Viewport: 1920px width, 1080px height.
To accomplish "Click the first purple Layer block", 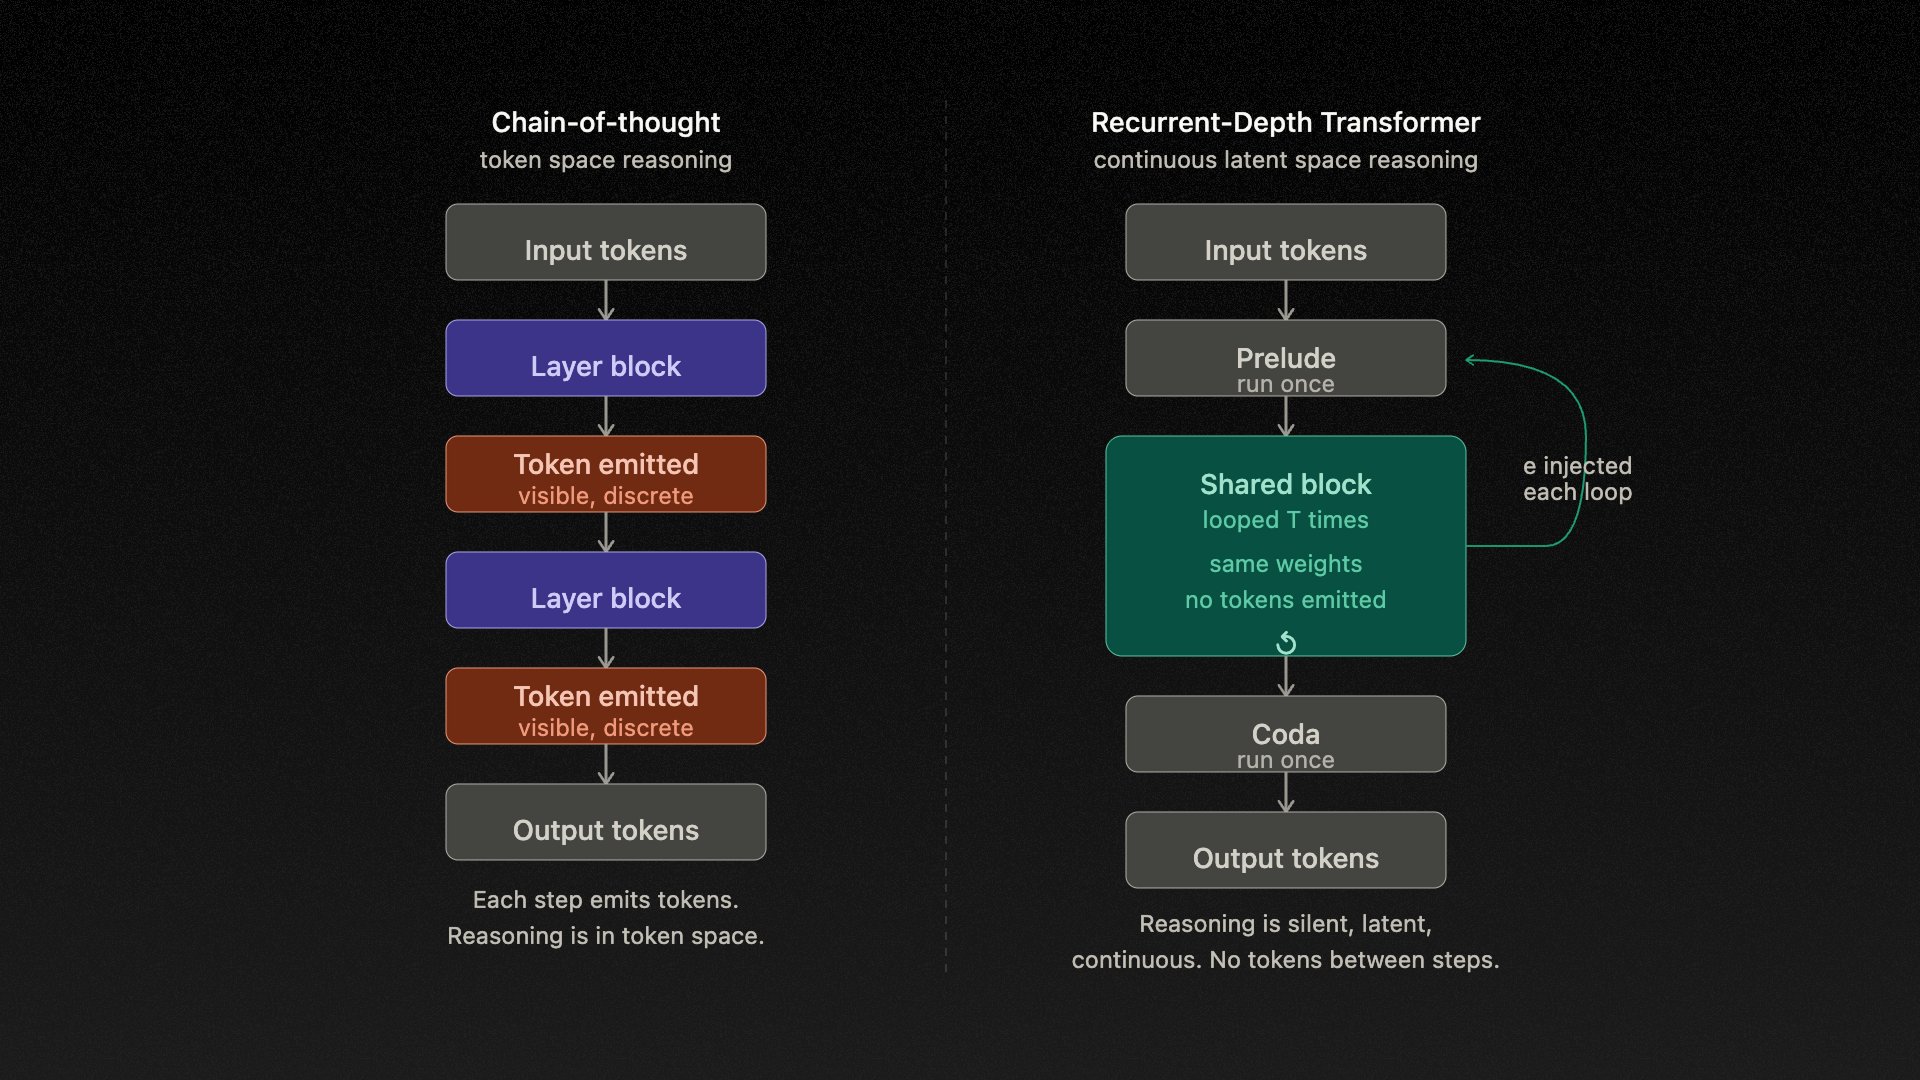I will point(605,358).
